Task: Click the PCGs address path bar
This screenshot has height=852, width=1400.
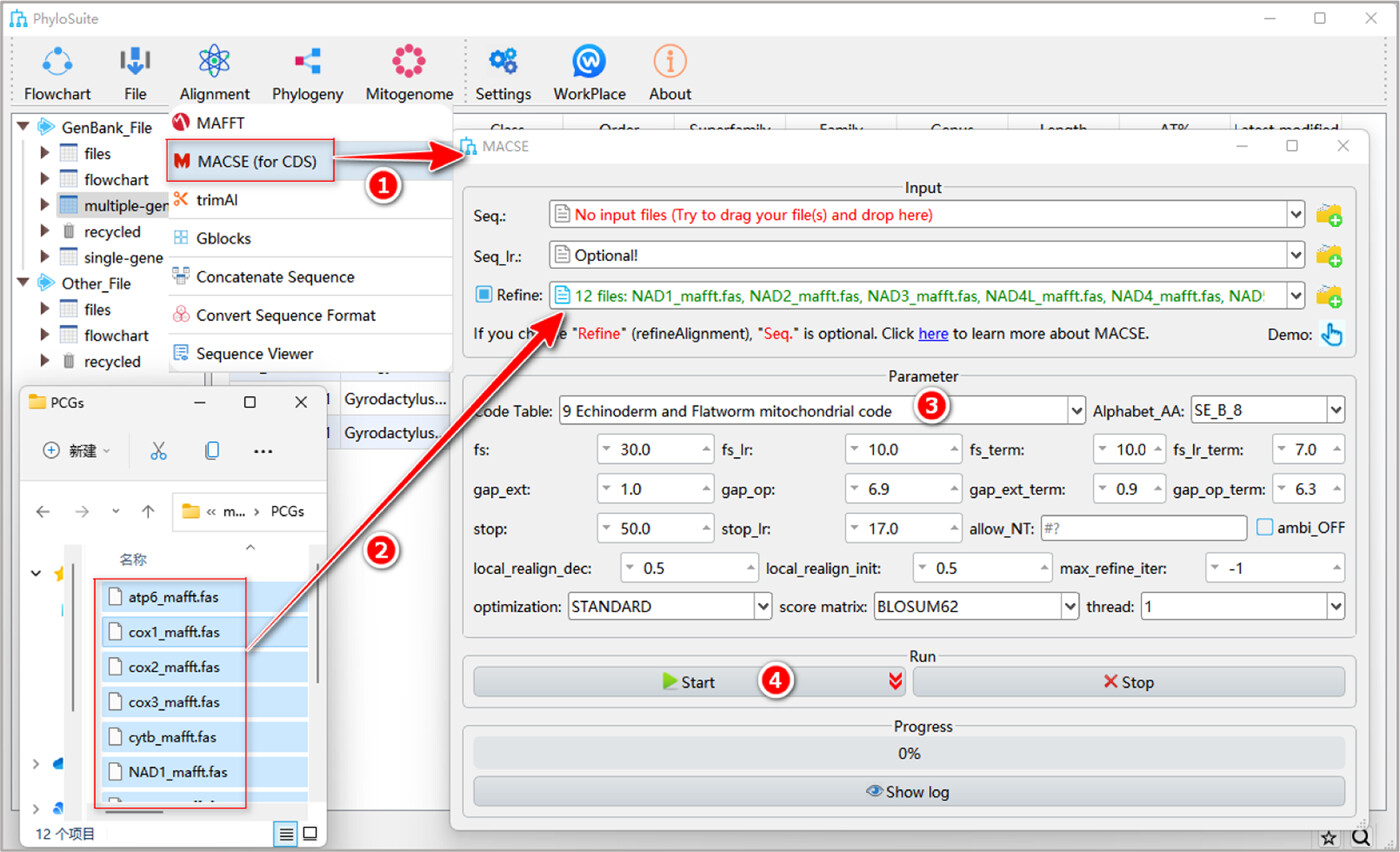Action: [248, 511]
